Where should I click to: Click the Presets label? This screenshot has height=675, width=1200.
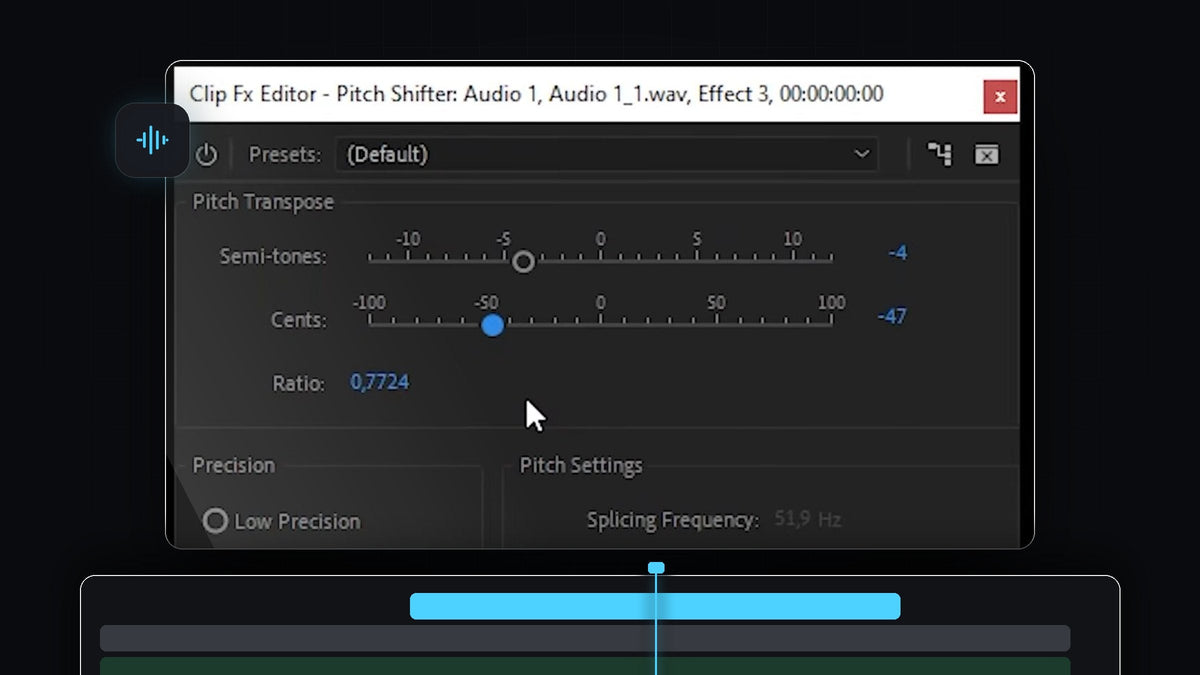coord(285,155)
